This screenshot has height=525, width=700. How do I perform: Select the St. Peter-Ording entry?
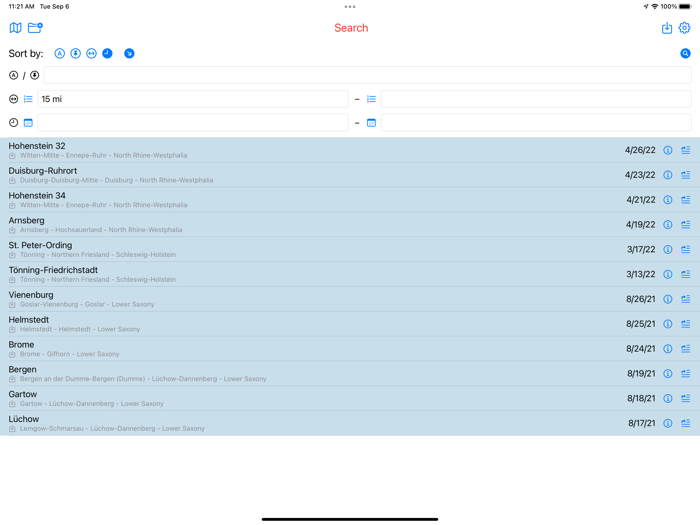350,250
